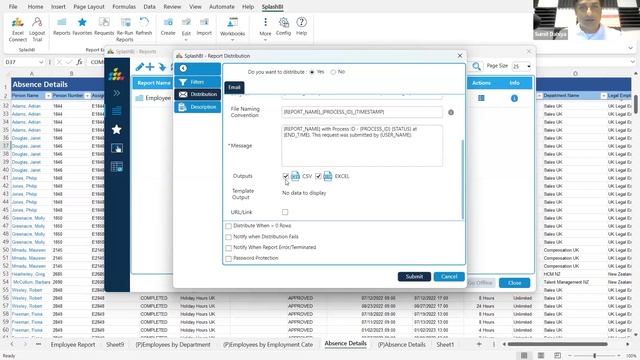Toggle the CSV output checkbox
Screen dimensions: 640x360
(285, 176)
